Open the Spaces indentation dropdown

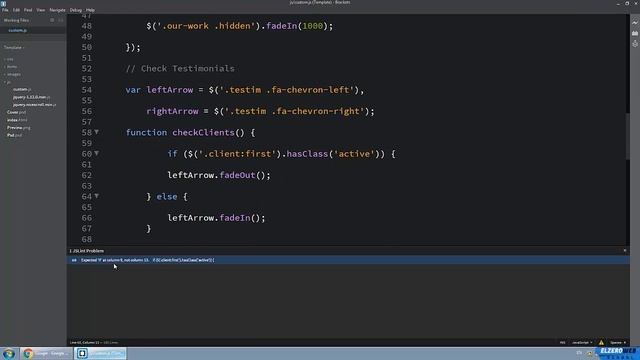pyautogui.click(x=618, y=342)
